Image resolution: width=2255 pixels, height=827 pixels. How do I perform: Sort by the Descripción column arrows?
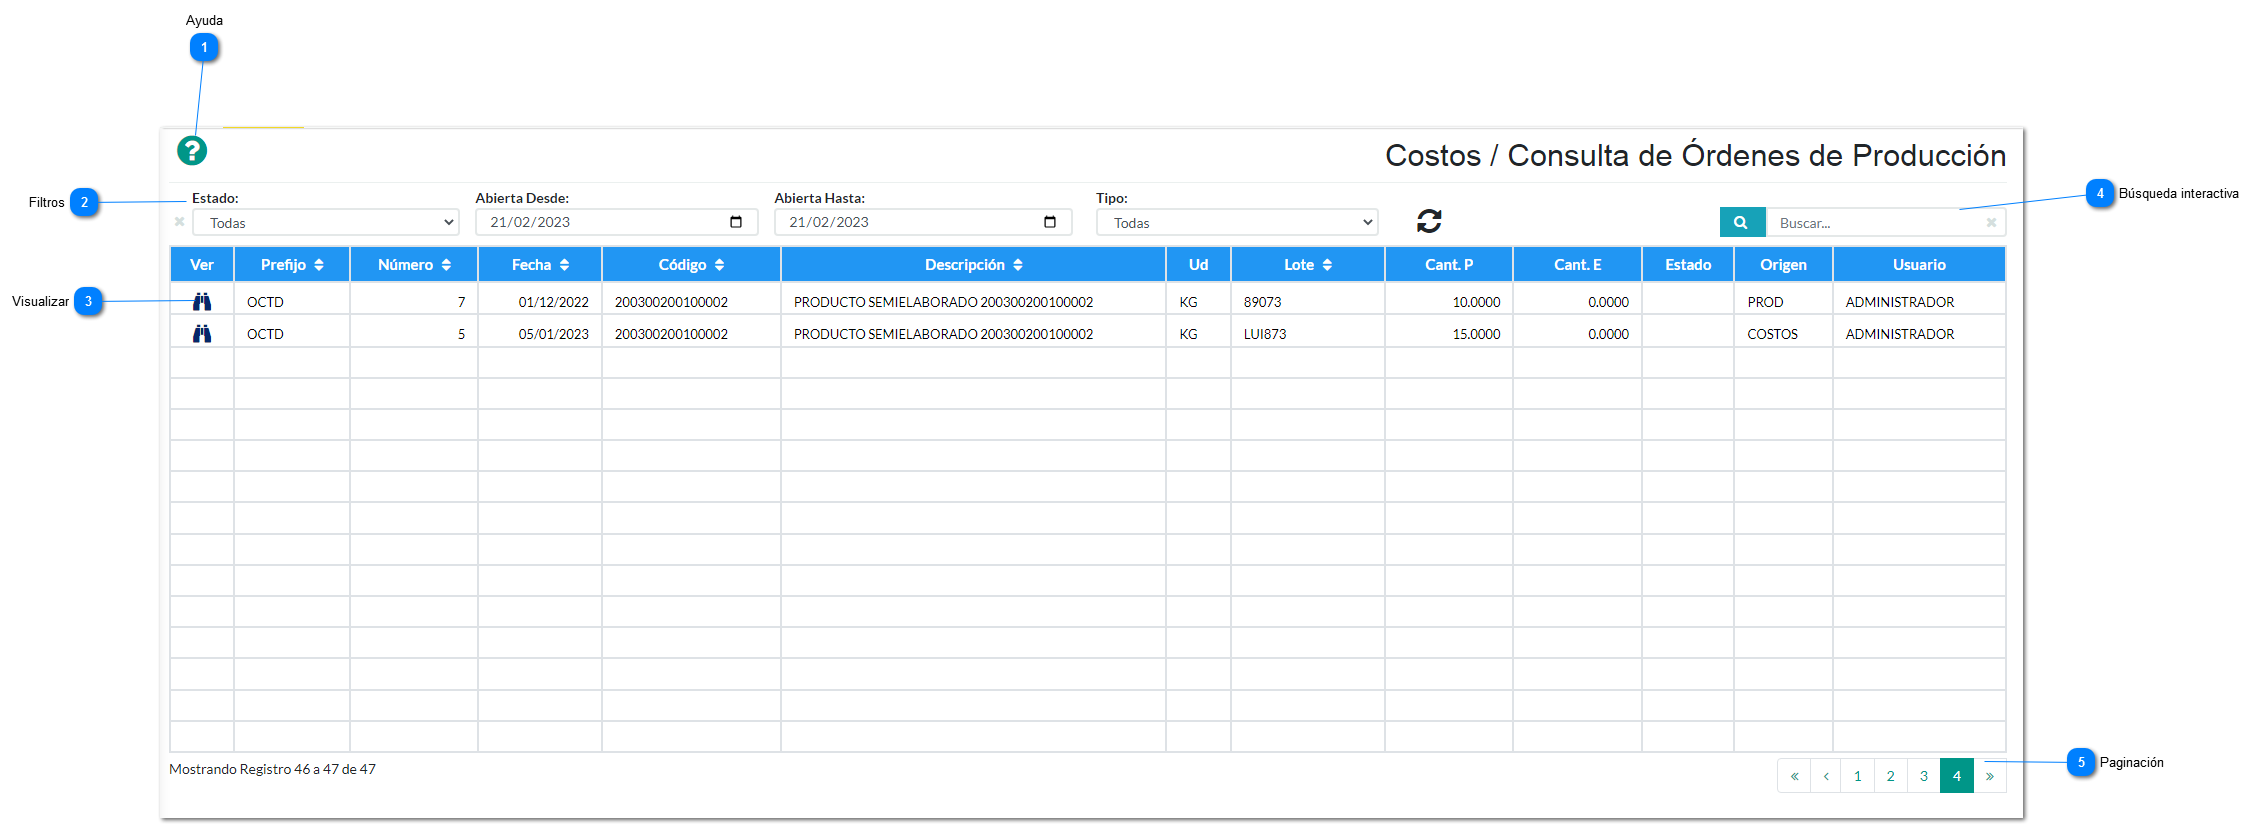tap(1018, 265)
